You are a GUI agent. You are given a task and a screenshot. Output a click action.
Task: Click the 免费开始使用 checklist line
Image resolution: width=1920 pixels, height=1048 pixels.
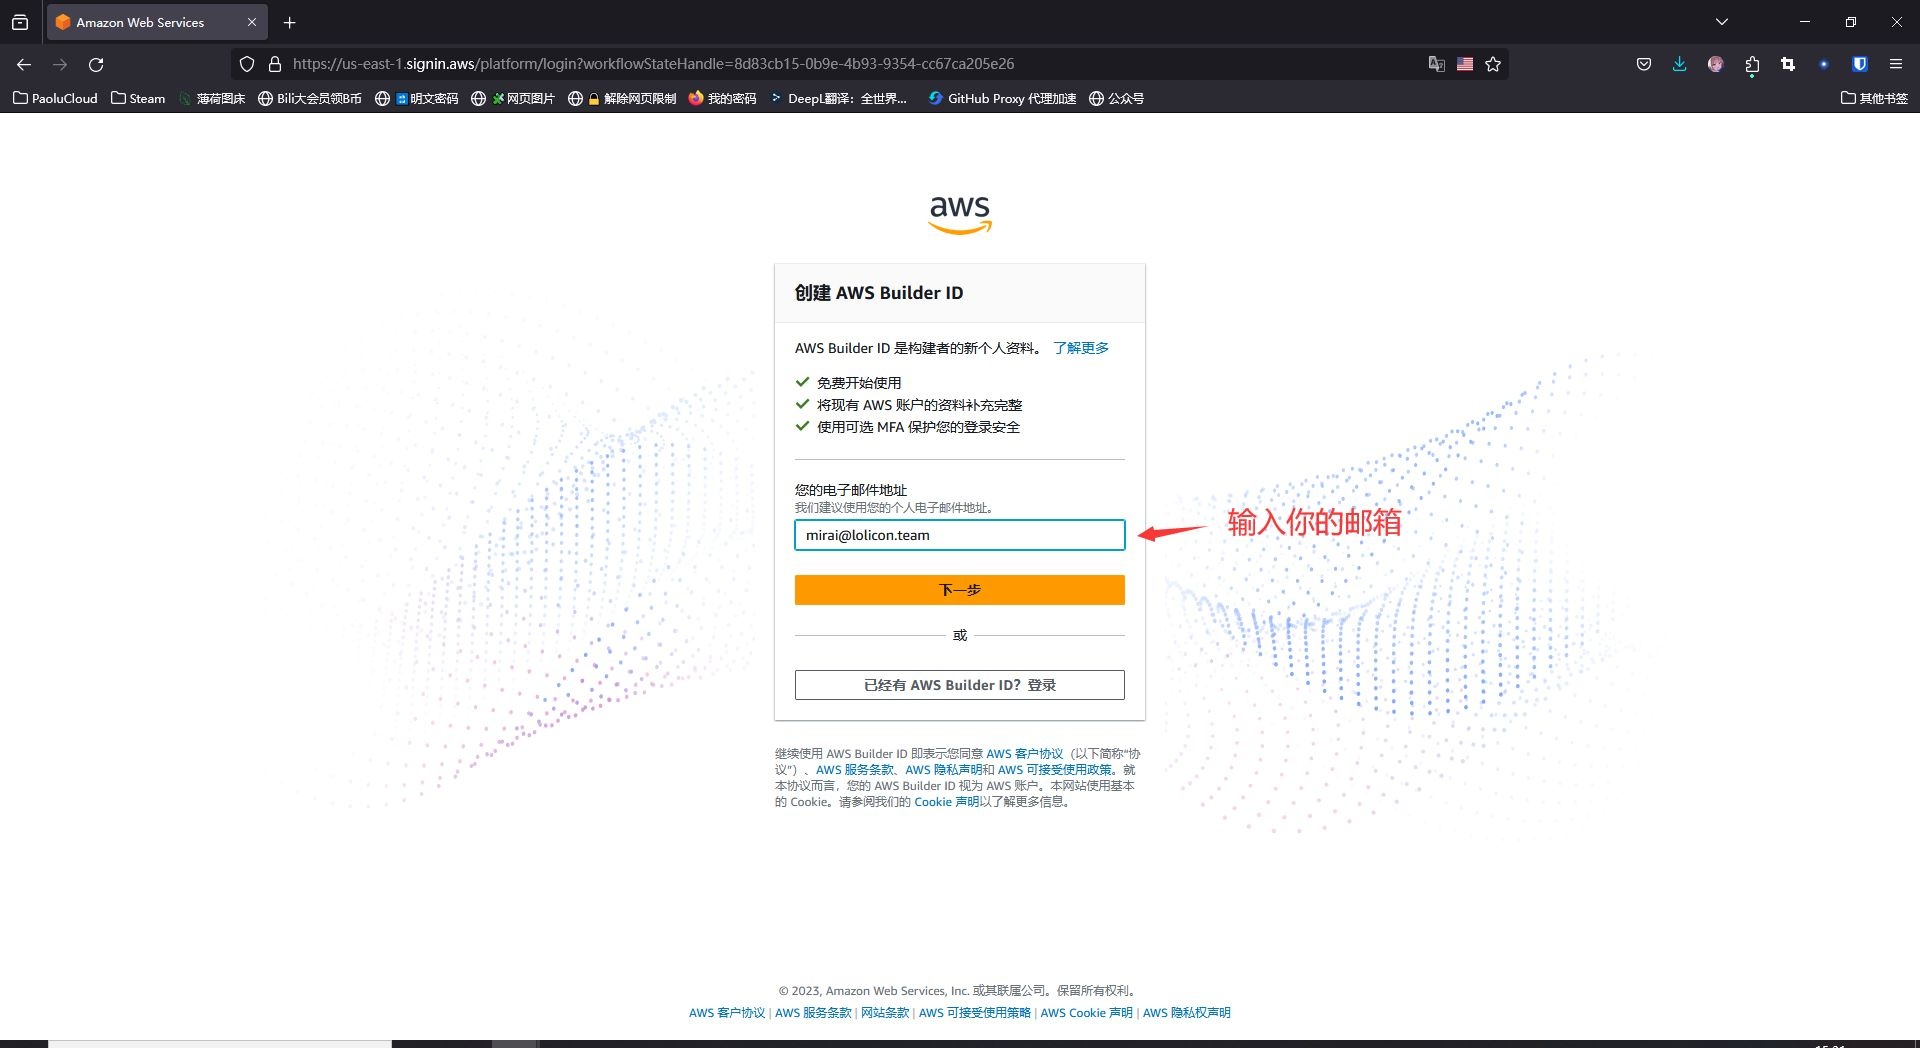point(859,383)
